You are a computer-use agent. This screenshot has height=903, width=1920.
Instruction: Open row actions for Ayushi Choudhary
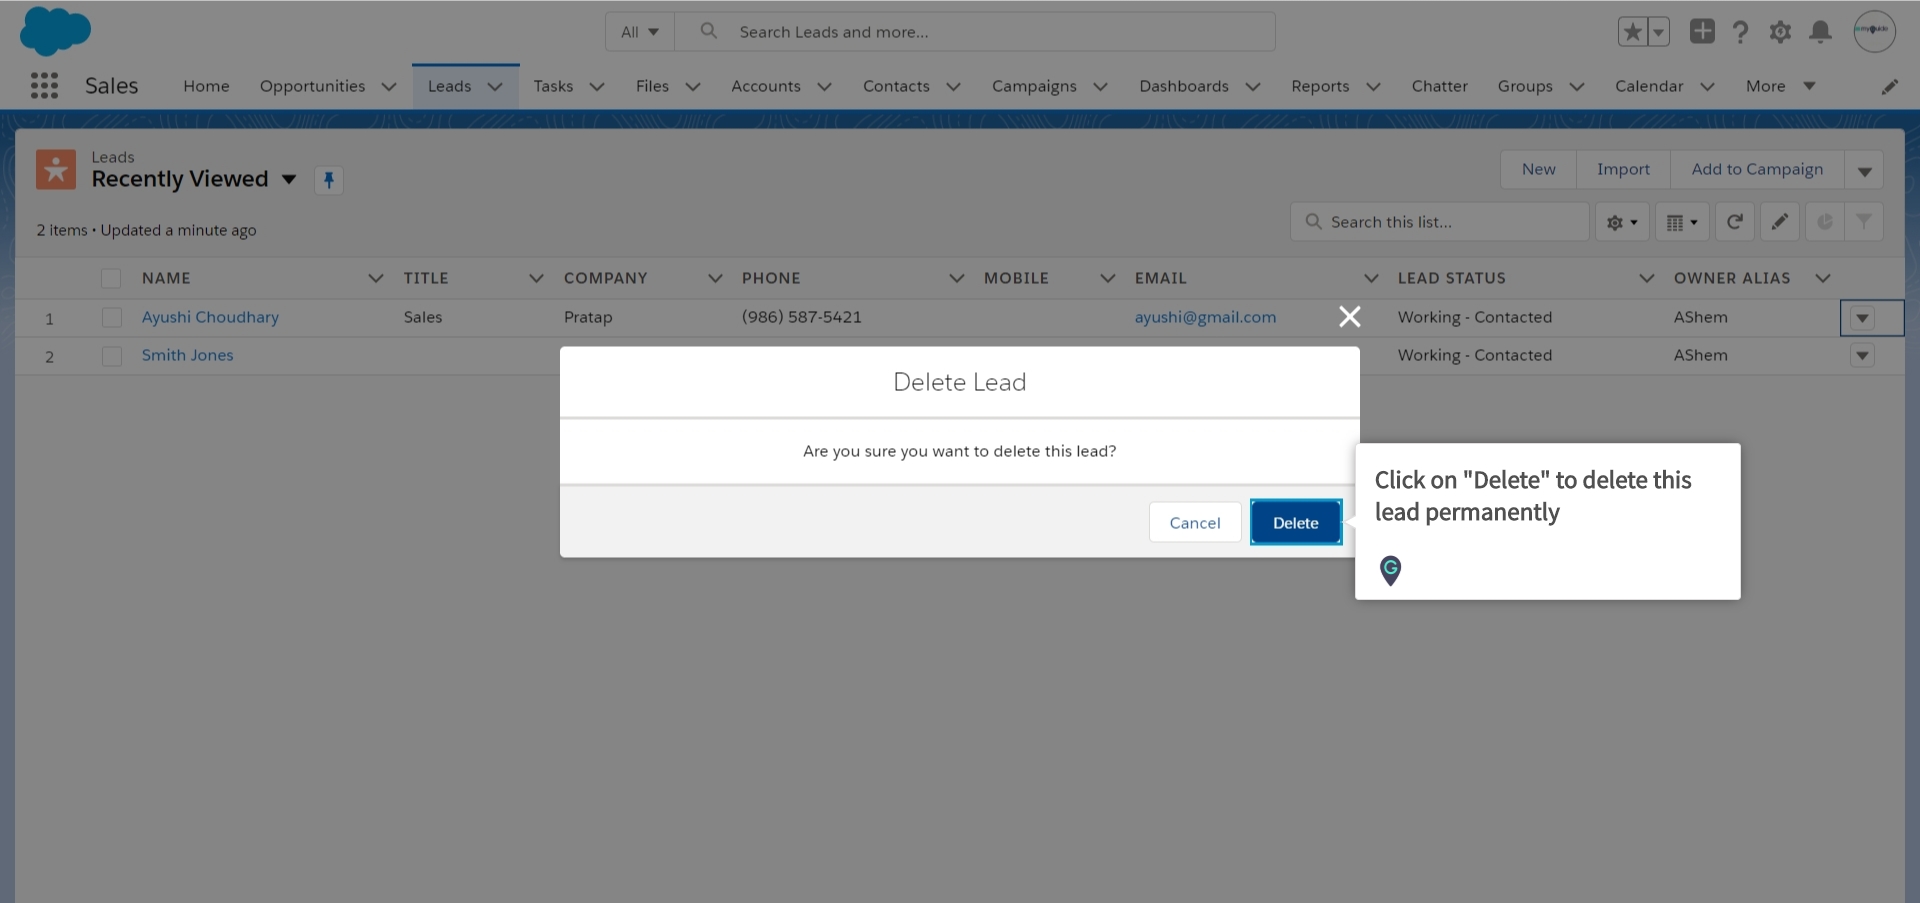click(1863, 317)
